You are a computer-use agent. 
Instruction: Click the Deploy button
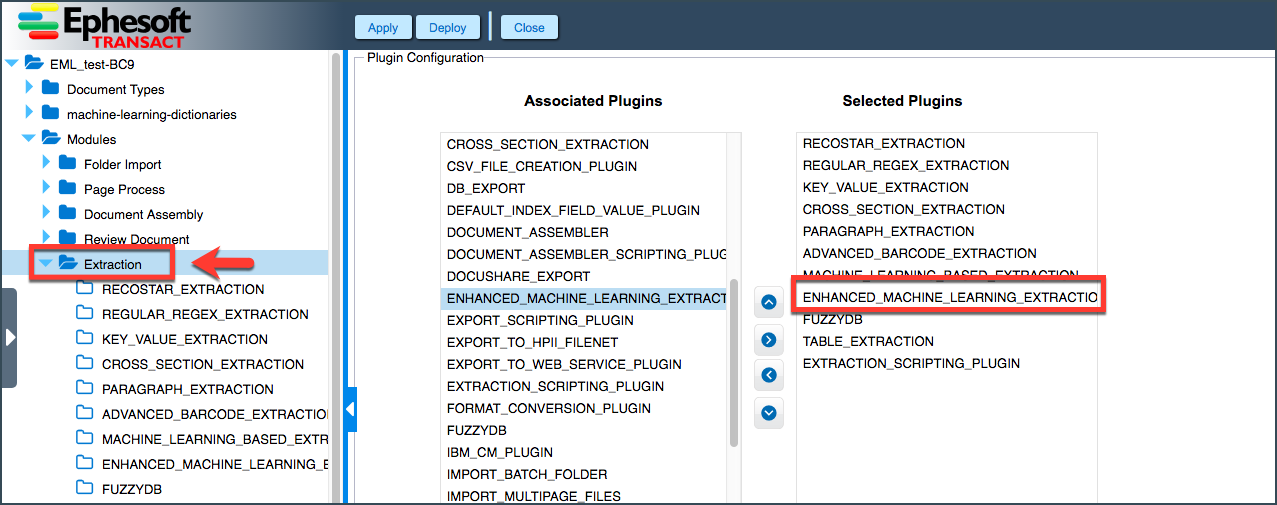[448, 28]
